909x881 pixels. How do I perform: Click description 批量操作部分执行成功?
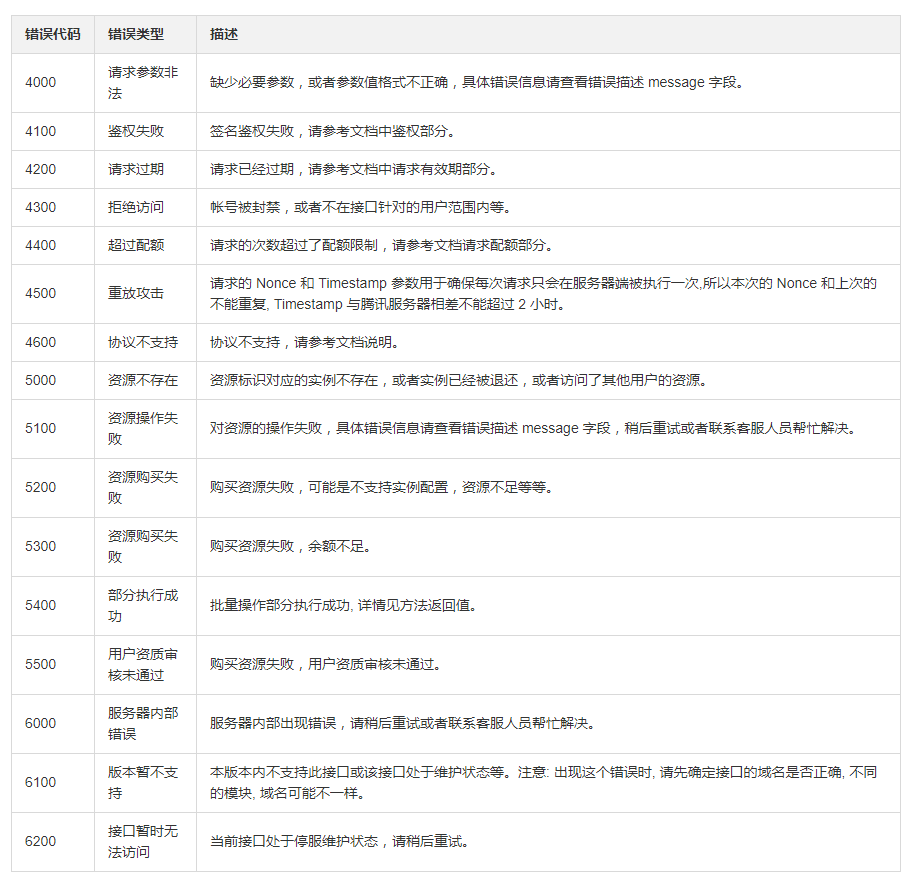point(343,605)
